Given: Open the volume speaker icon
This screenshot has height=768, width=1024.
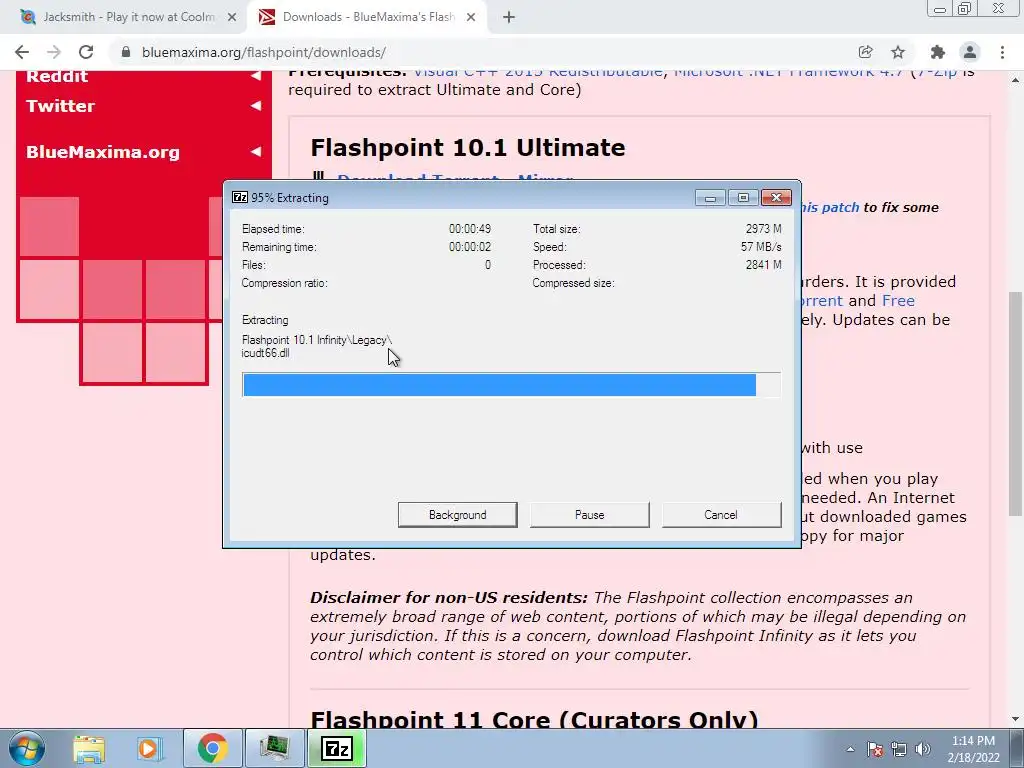Looking at the screenshot, I should tap(923, 749).
